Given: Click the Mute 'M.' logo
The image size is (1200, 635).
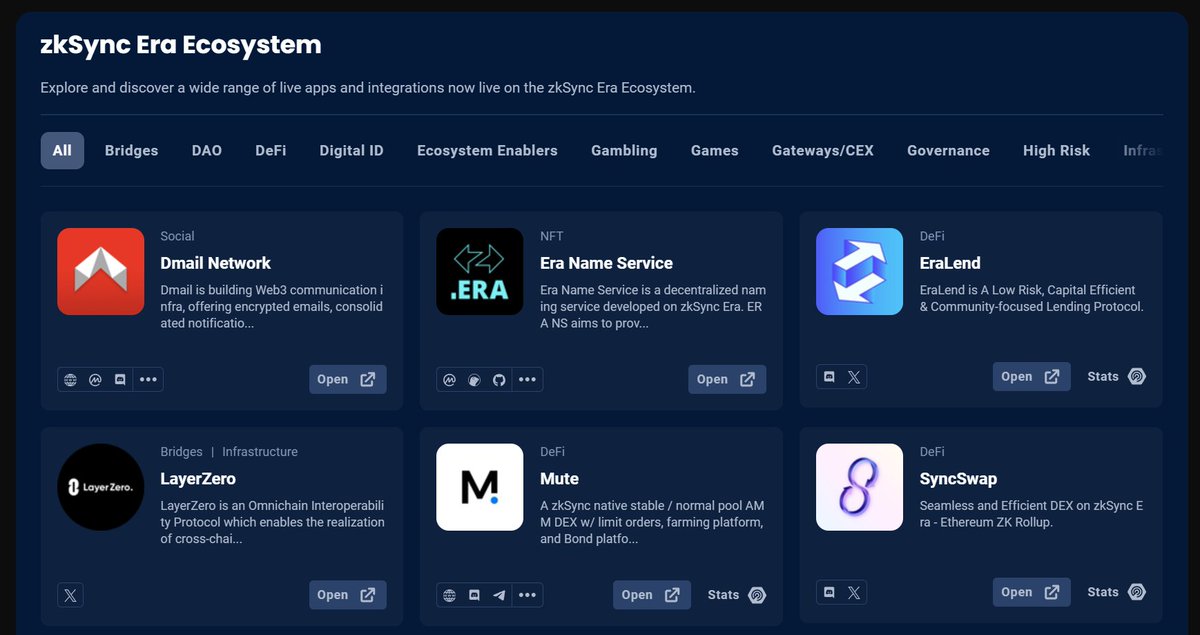Looking at the screenshot, I should pyautogui.click(x=480, y=487).
